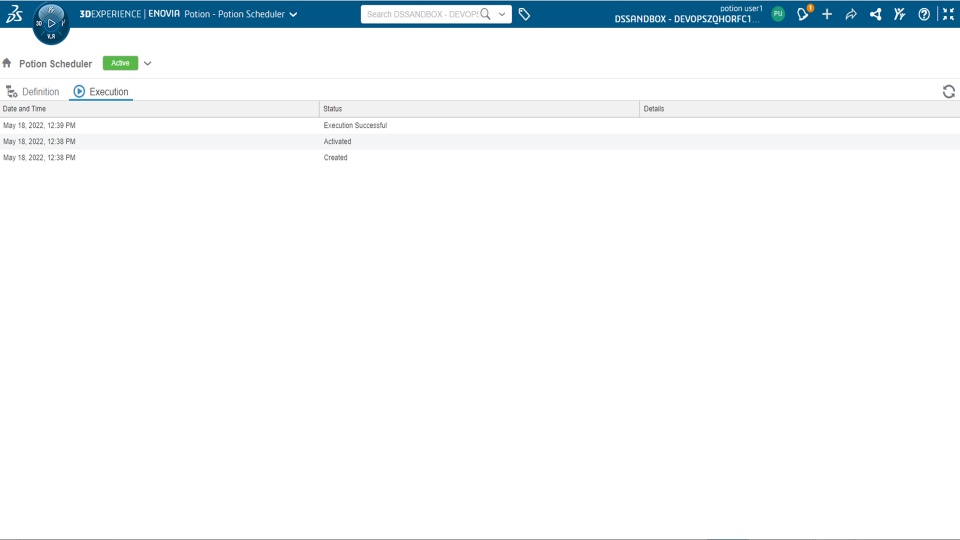Select the Created status cell

coord(336,157)
